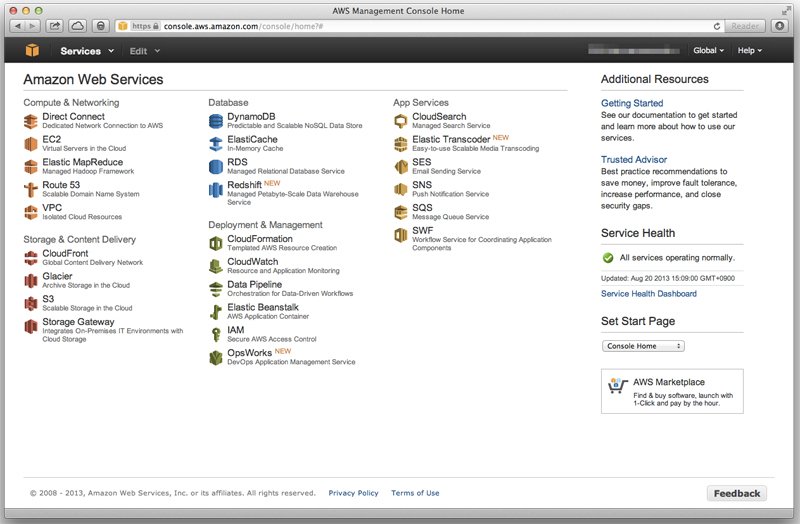Click the downloads button in Safari toolbar
This screenshot has width=800, height=524.
(780, 26)
